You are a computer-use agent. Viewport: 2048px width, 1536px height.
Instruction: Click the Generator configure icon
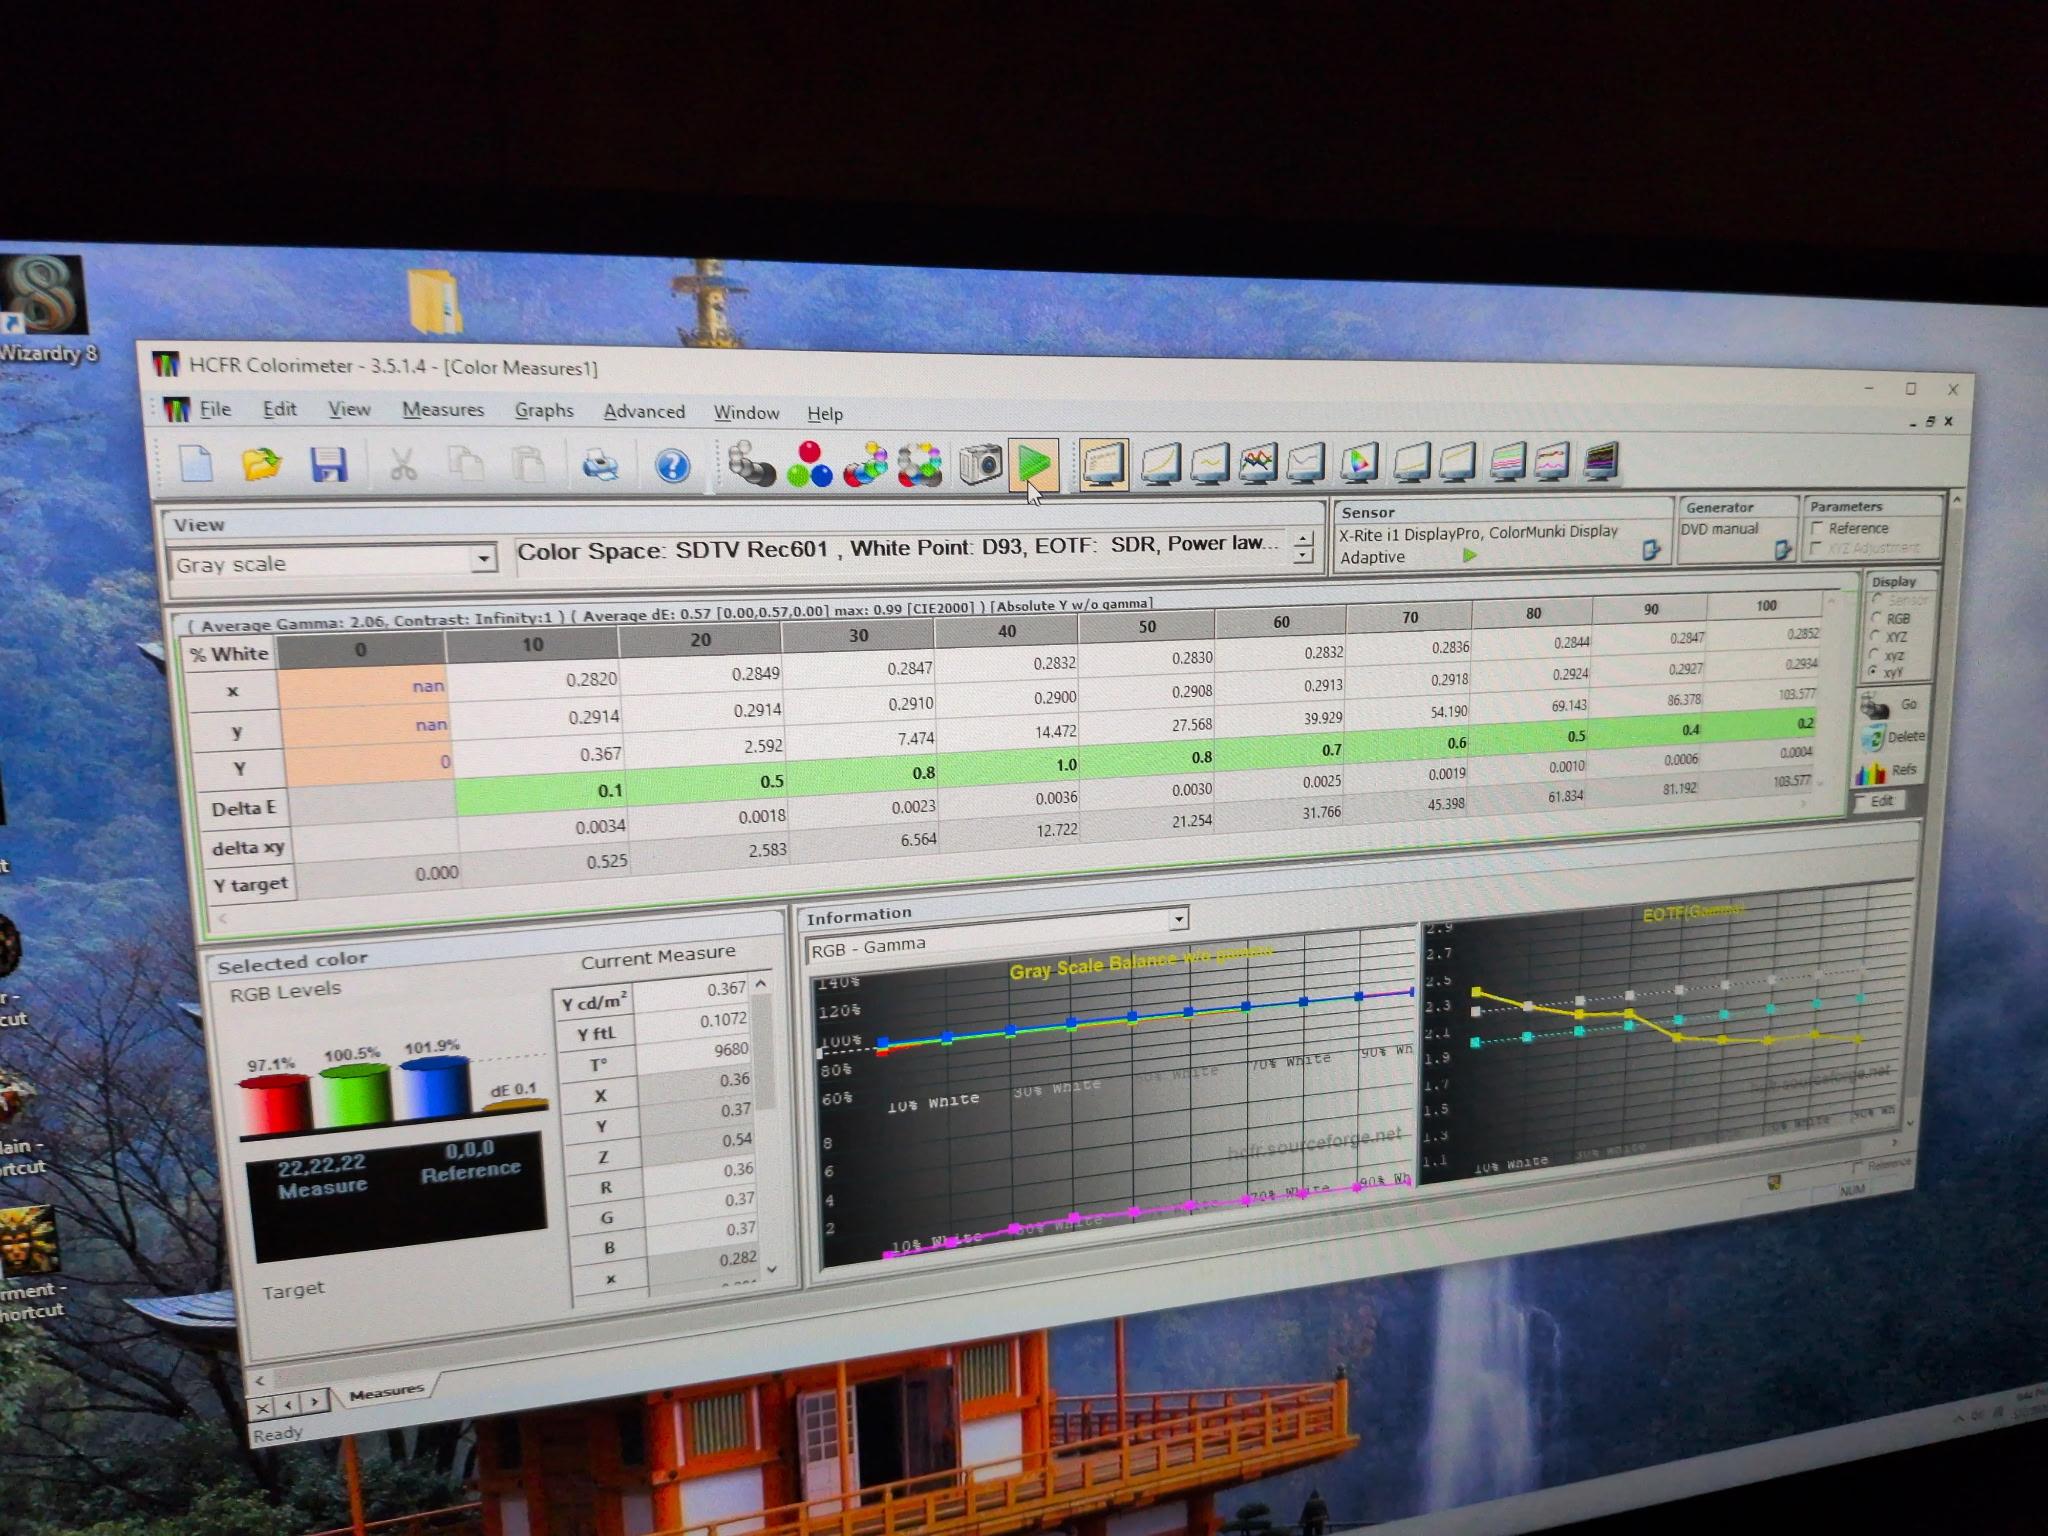point(1782,548)
